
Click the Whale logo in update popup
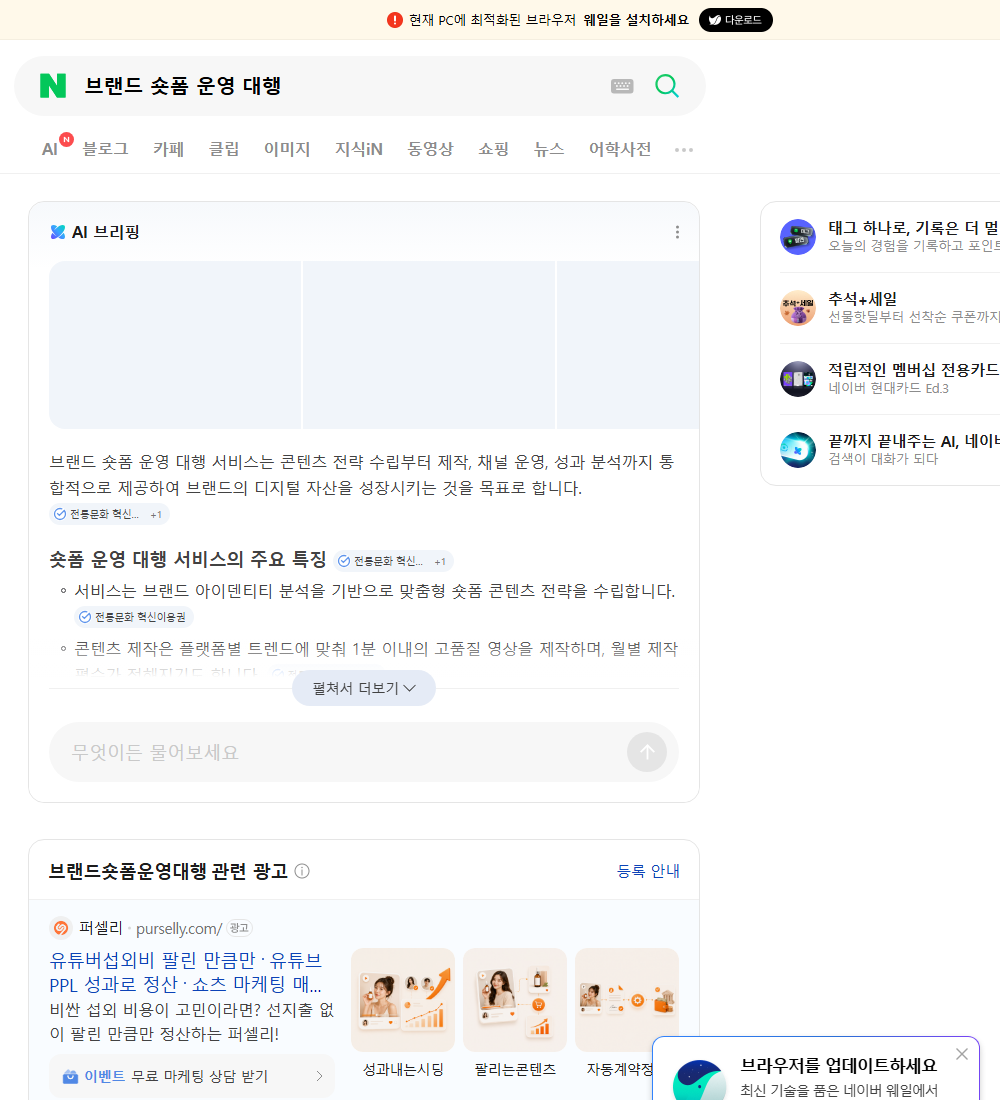coord(699,1080)
